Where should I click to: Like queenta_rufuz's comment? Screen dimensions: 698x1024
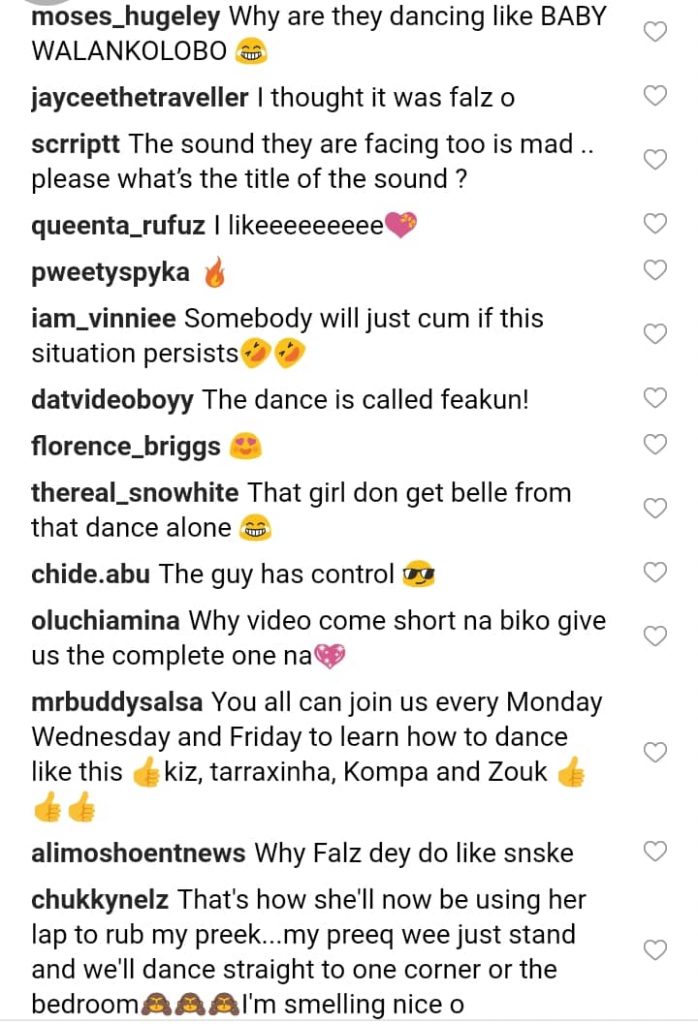654,224
